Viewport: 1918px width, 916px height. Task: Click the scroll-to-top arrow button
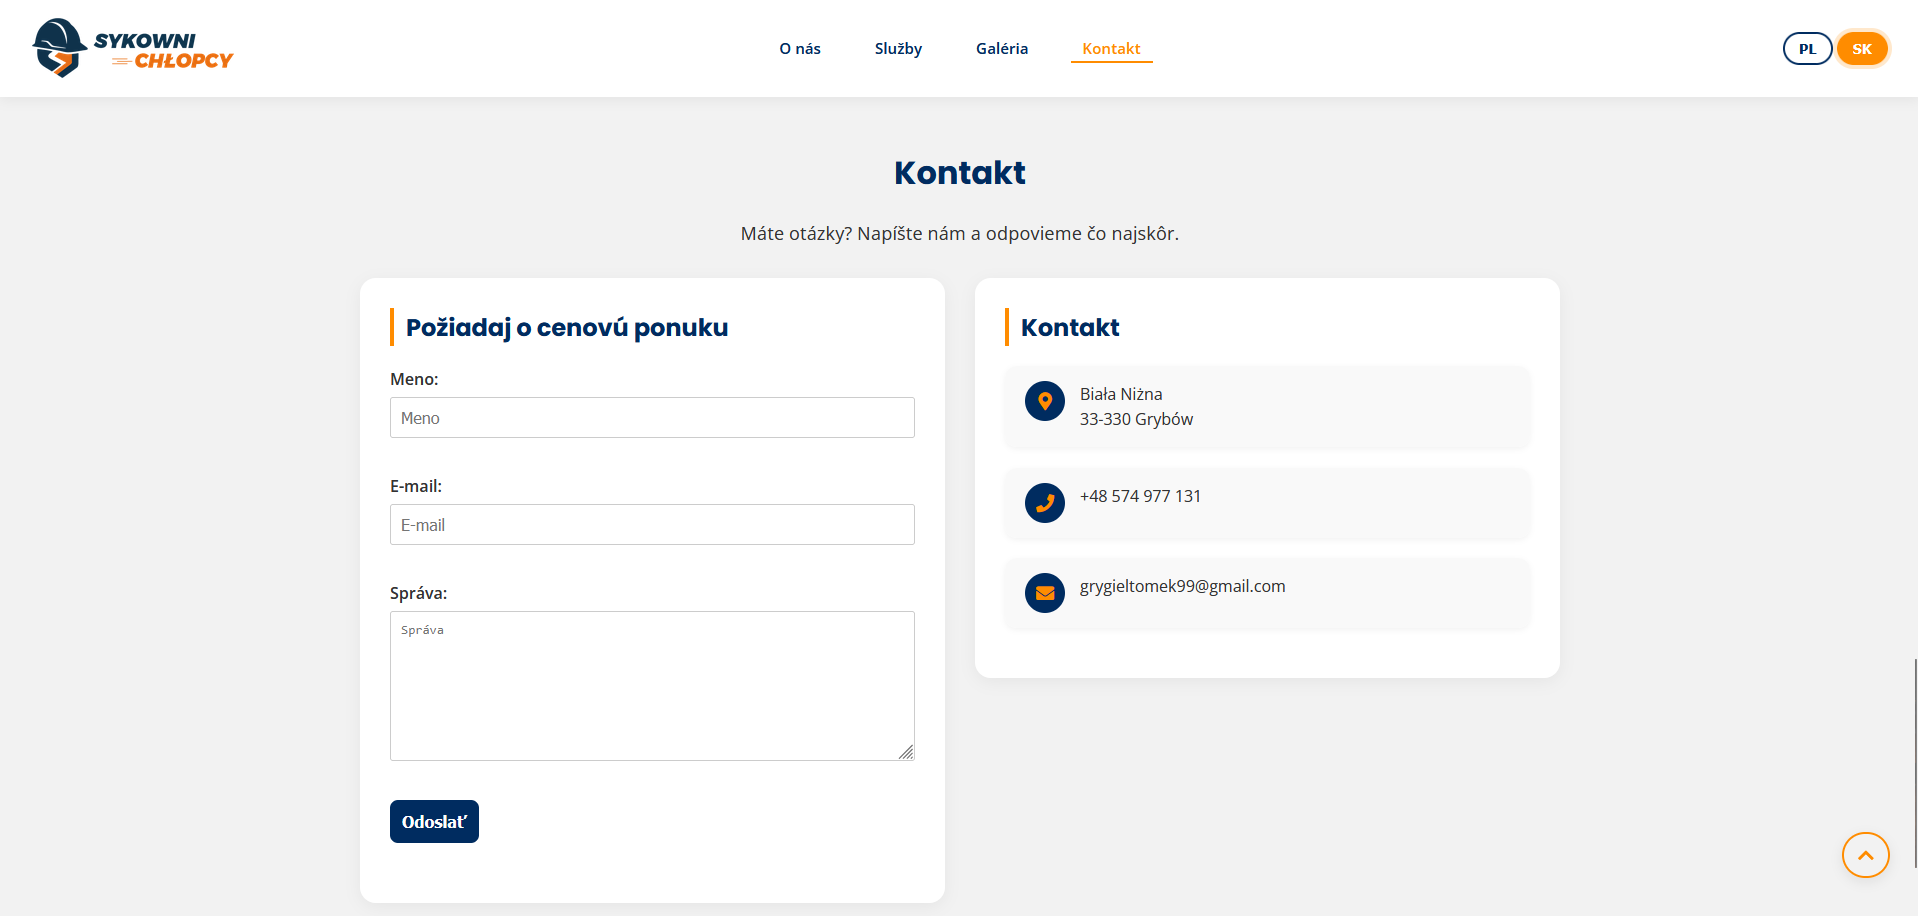pyautogui.click(x=1864, y=855)
